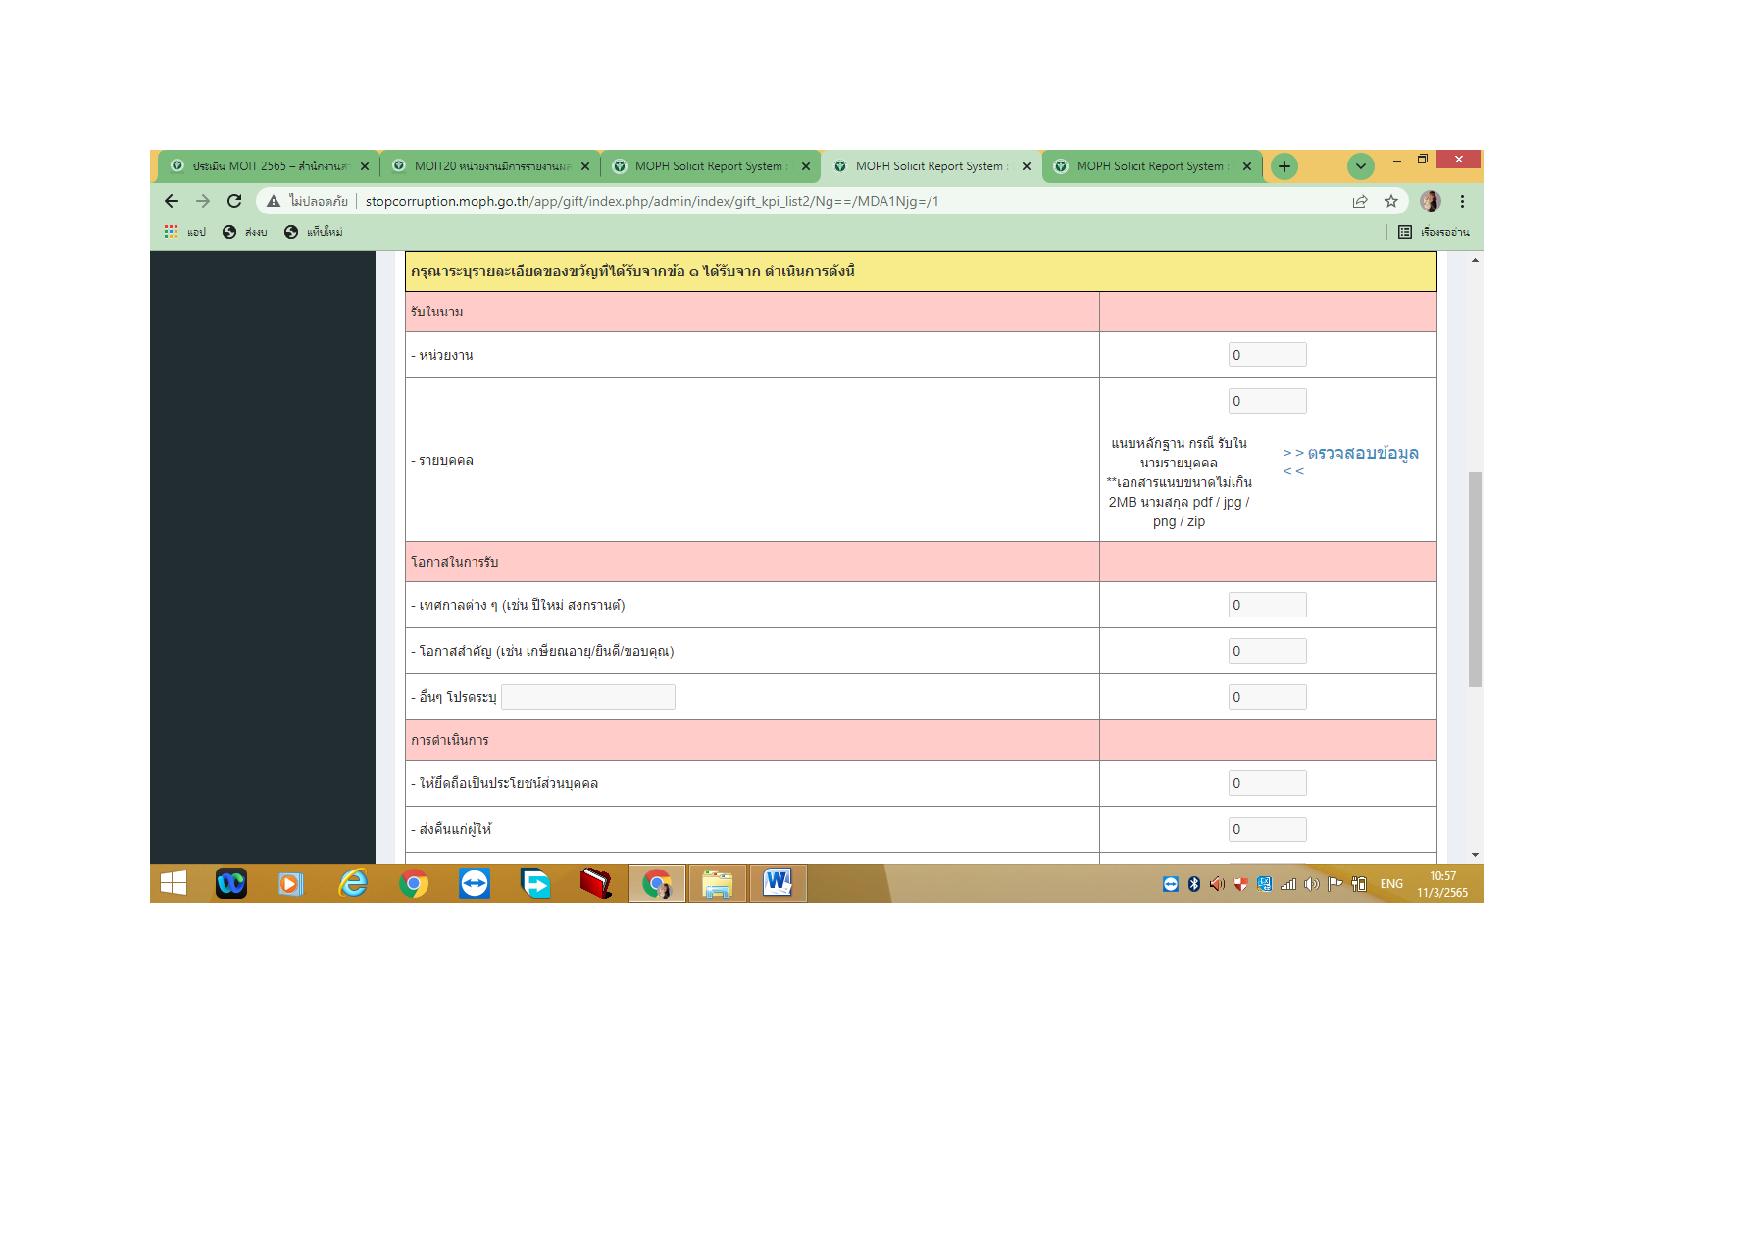Click the เทศกาลต่าง ๆ count field
Viewport: 1754px width, 1240px height.
(1267, 605)
